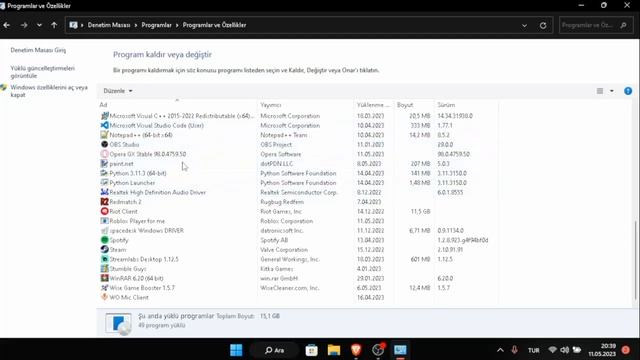Select the Redmatch 2 icon

tap(104, 202)
